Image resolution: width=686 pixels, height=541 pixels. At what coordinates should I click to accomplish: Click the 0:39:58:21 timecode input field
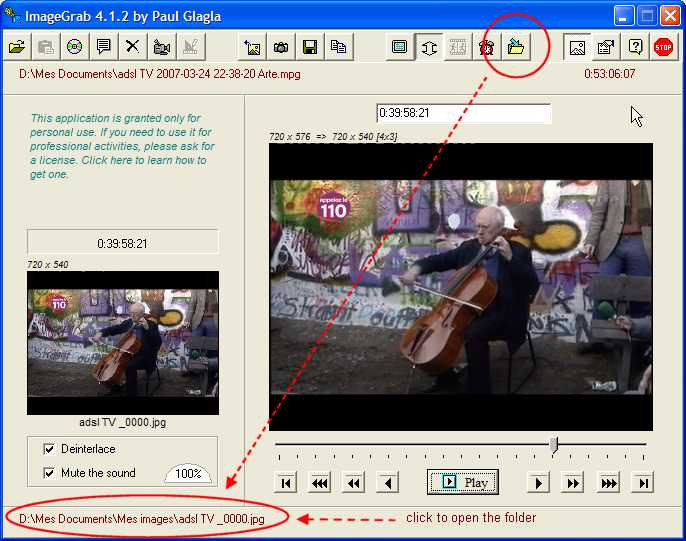[463, 113]
